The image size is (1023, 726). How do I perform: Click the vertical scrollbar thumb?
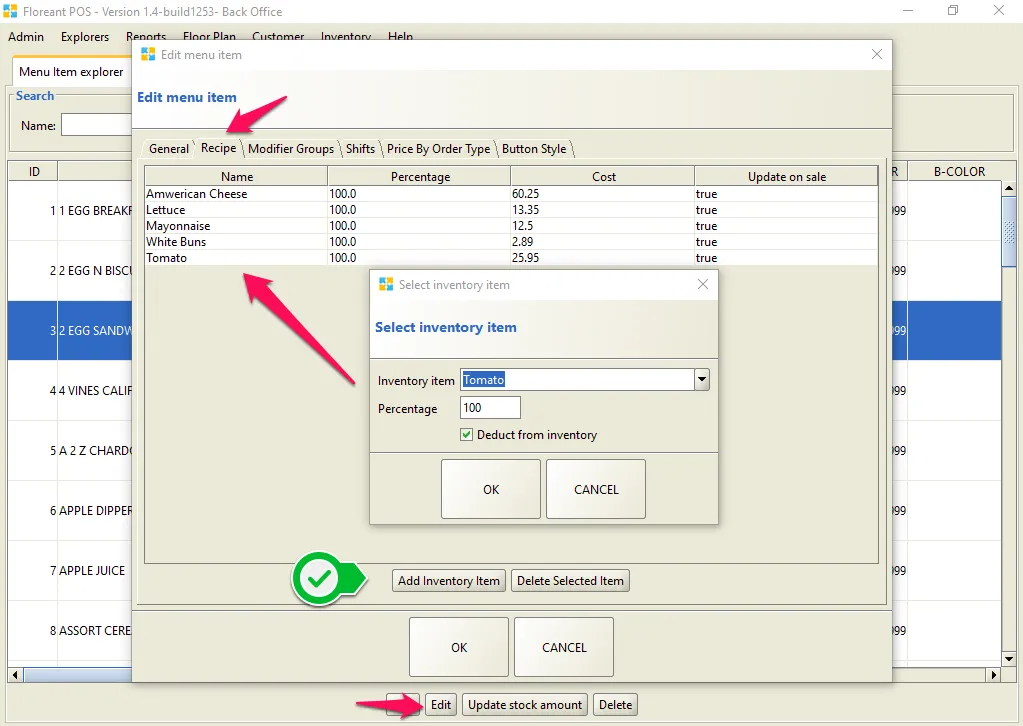click(x=1009, y=232)
